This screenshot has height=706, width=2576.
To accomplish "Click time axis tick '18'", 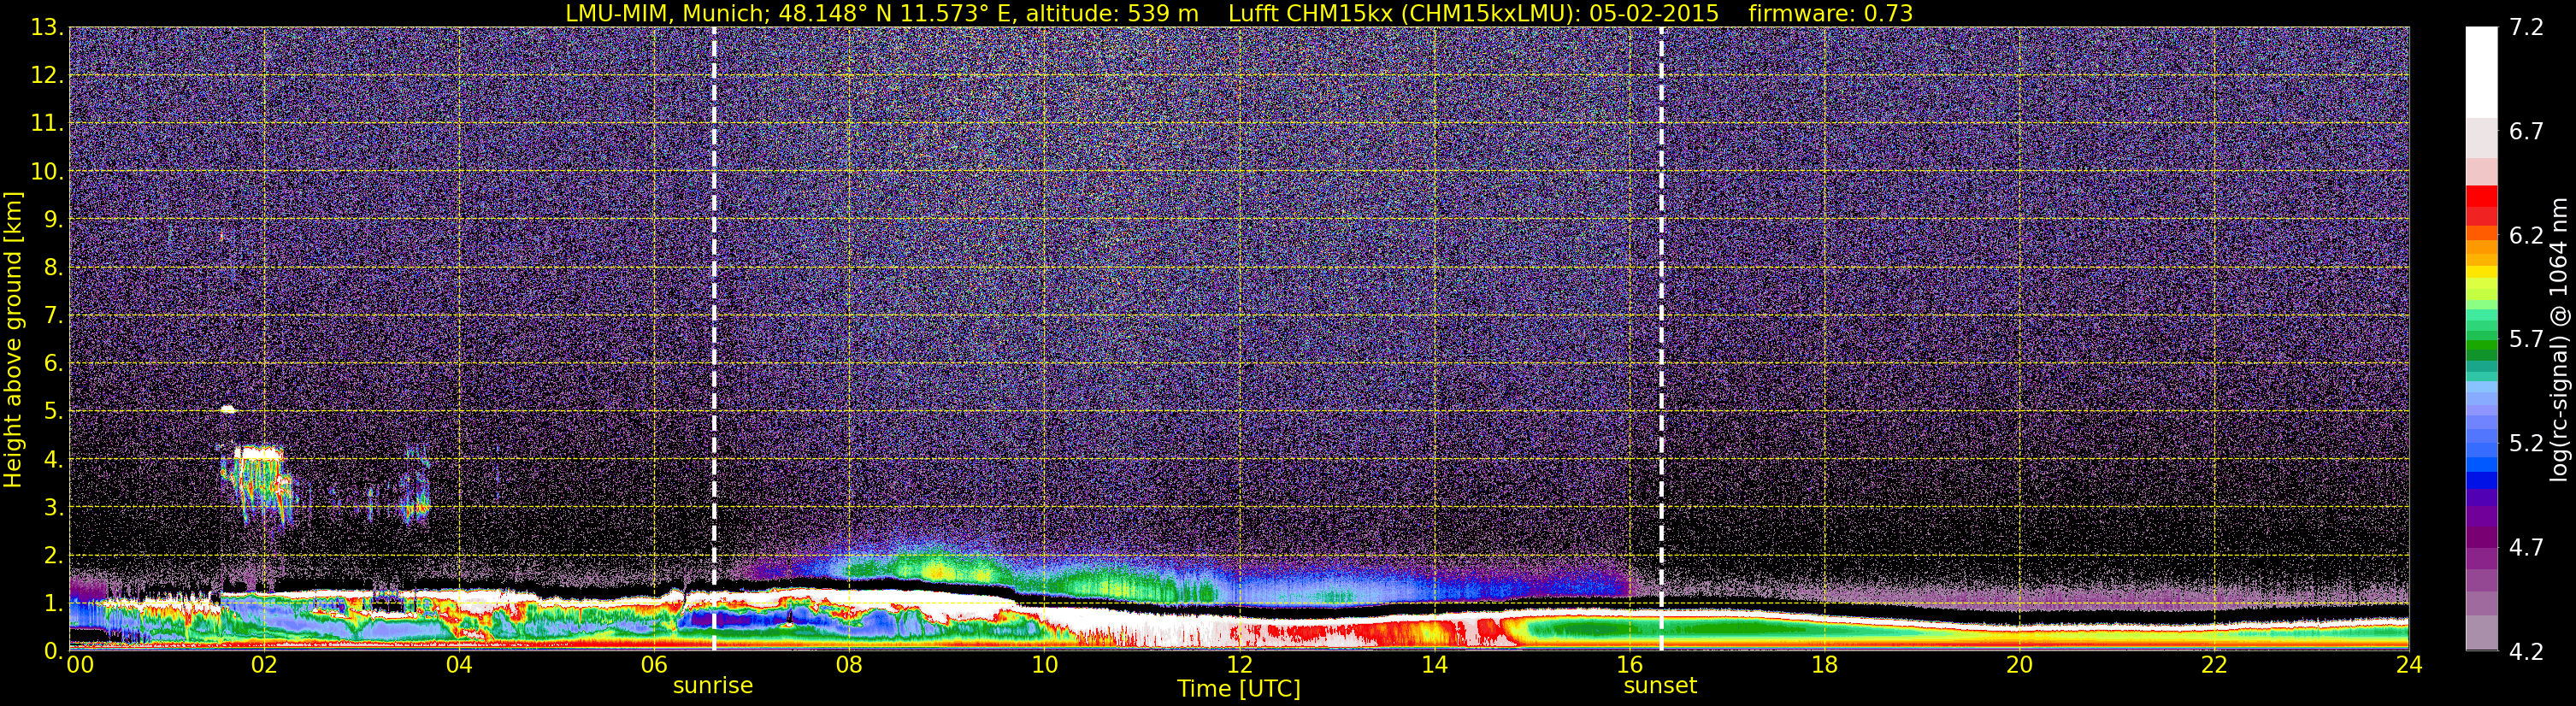I will [x=1824, y=665].
